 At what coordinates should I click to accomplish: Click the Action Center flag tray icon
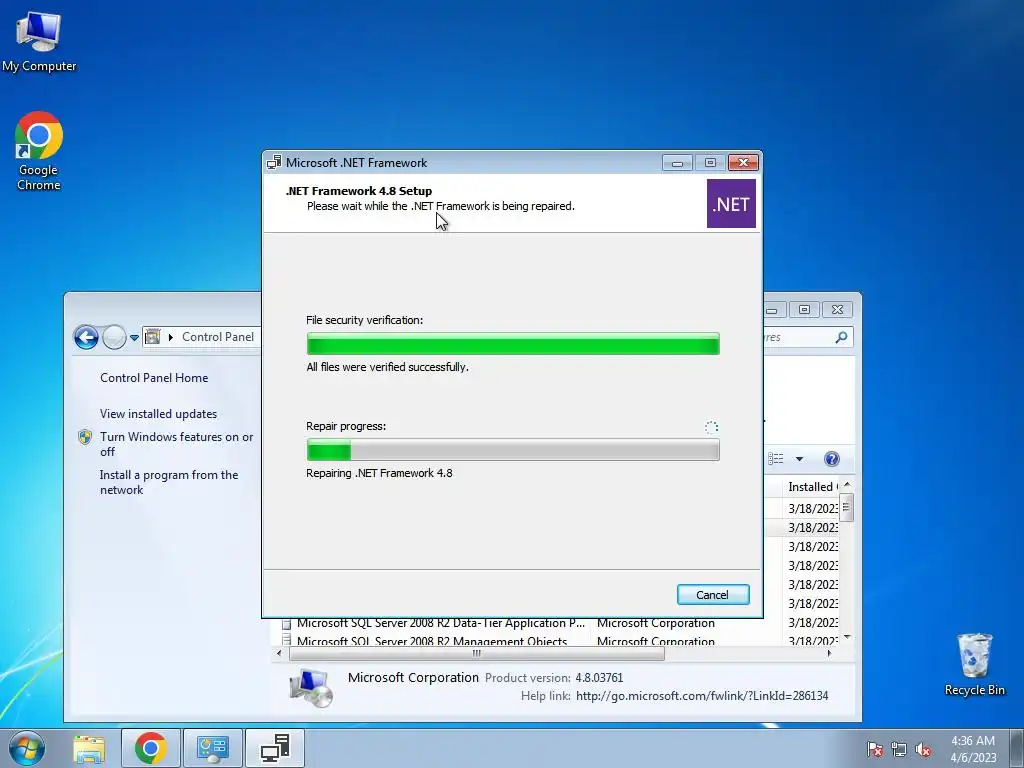tap(874, 749)
